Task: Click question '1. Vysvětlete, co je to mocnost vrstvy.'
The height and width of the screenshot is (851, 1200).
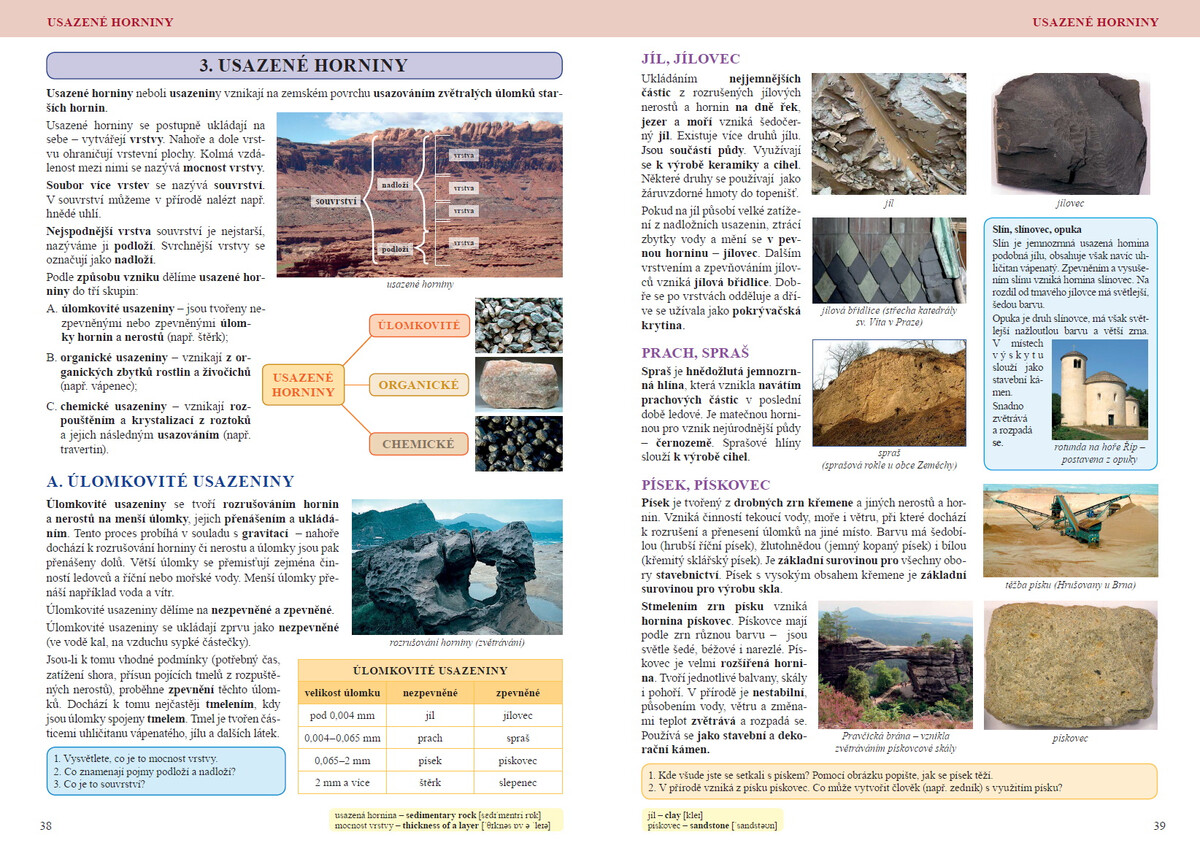Action: tap(135, 759)
